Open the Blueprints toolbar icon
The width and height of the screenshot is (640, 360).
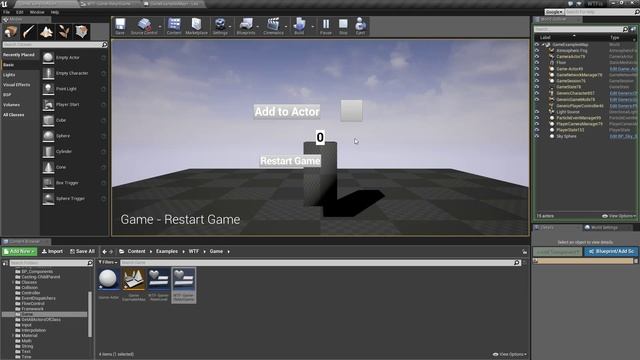coord(246,26)
